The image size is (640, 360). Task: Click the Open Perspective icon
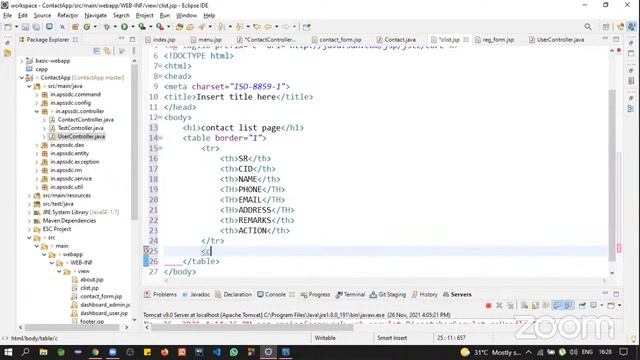(606, 27)
